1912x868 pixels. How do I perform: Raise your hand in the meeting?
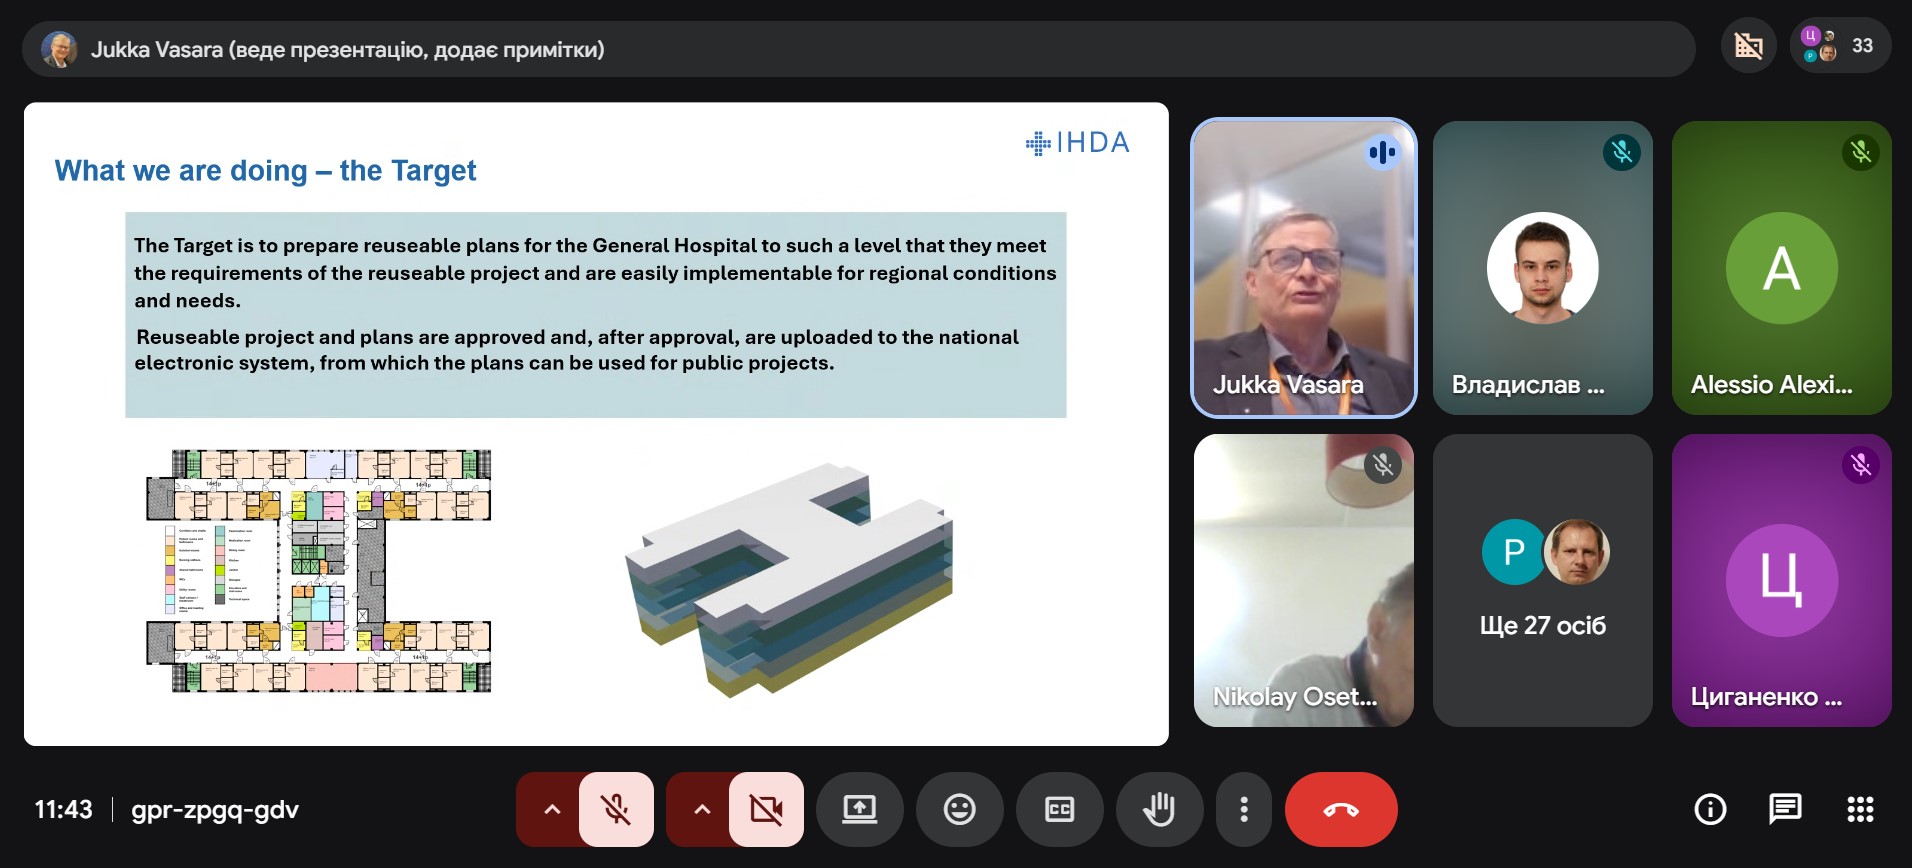point(1159,809)
